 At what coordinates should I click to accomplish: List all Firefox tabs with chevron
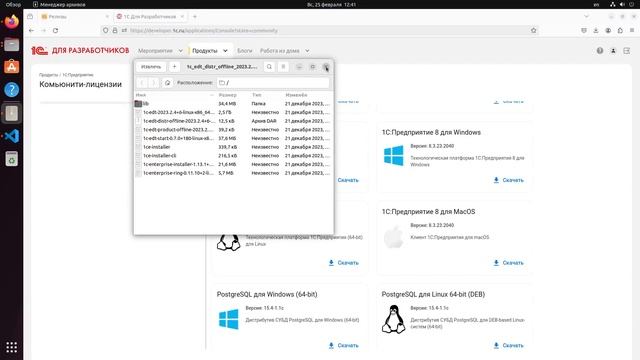[x=587, y=17]
